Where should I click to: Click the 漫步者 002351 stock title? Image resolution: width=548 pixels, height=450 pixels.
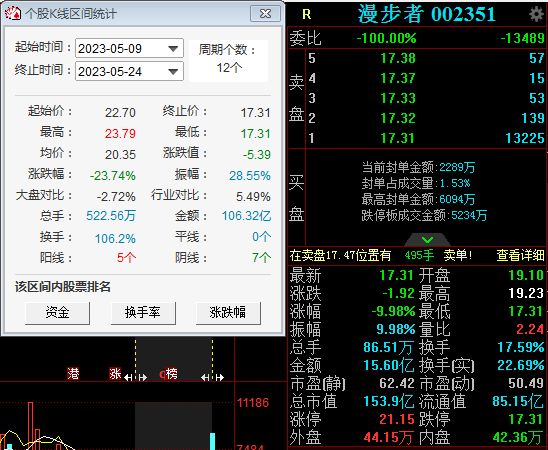pos(426,14)
